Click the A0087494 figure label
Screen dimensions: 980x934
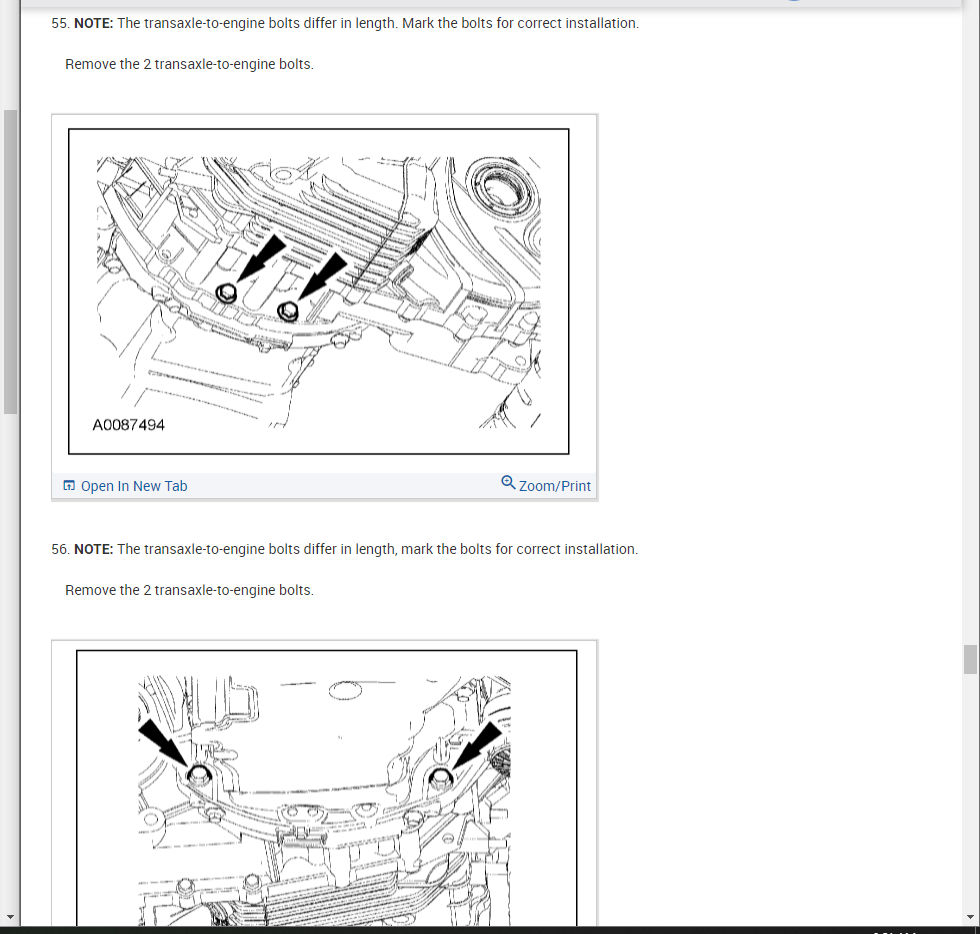coord(129,425)
